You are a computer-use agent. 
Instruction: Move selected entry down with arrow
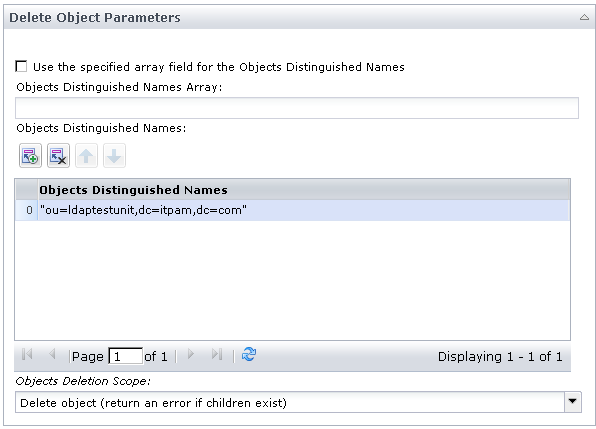[114, 155]
